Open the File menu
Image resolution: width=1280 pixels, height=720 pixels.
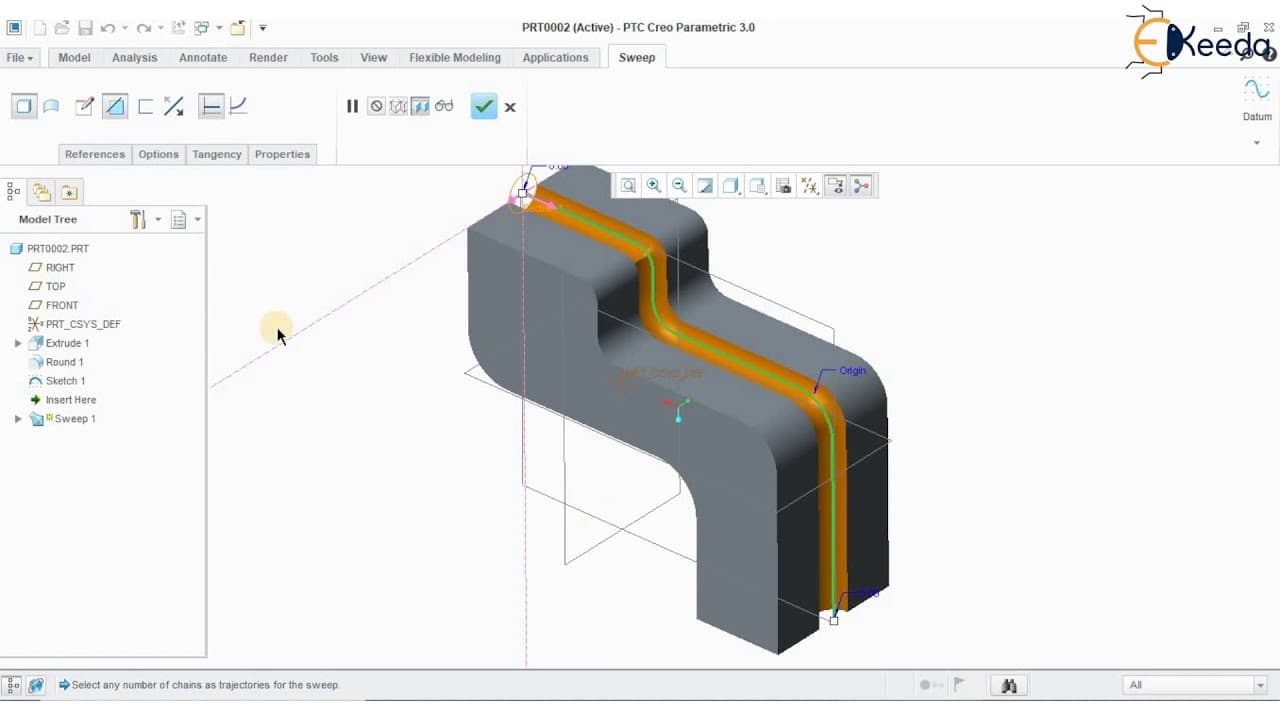(20, 58)
